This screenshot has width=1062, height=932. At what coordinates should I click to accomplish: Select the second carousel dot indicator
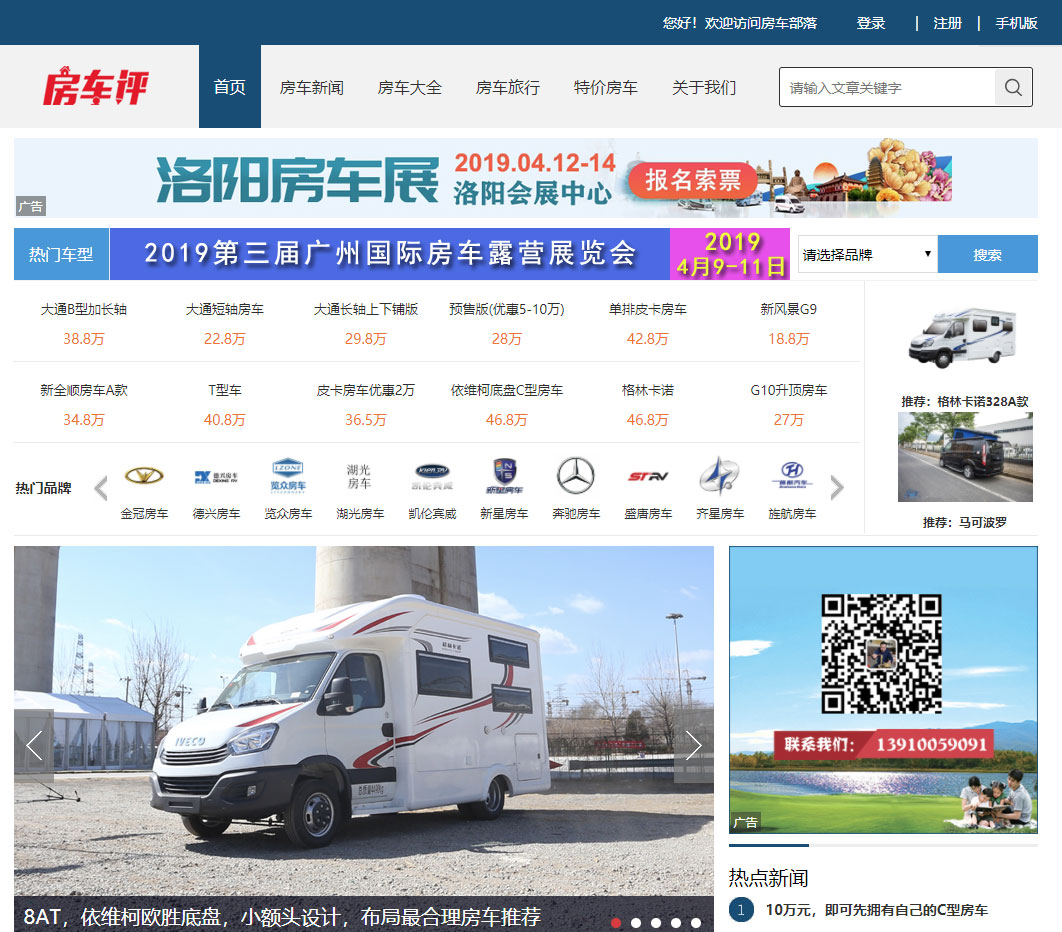click(636, 923)
